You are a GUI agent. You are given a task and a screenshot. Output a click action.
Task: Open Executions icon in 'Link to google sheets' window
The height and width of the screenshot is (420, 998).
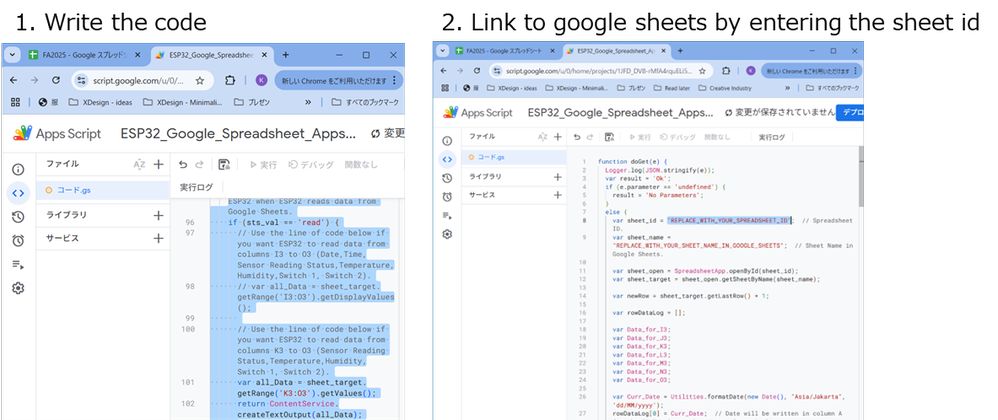tap(447, 216)
